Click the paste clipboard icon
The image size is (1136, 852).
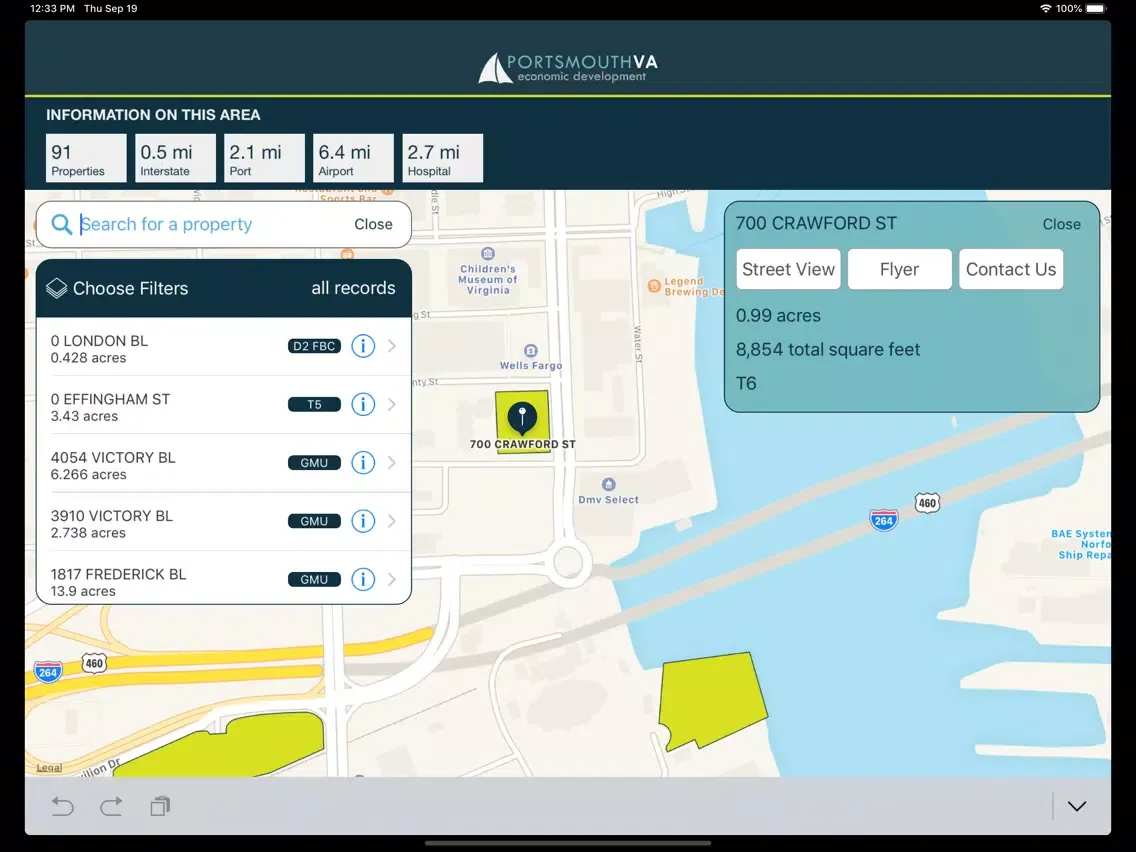tap(160, 806)
